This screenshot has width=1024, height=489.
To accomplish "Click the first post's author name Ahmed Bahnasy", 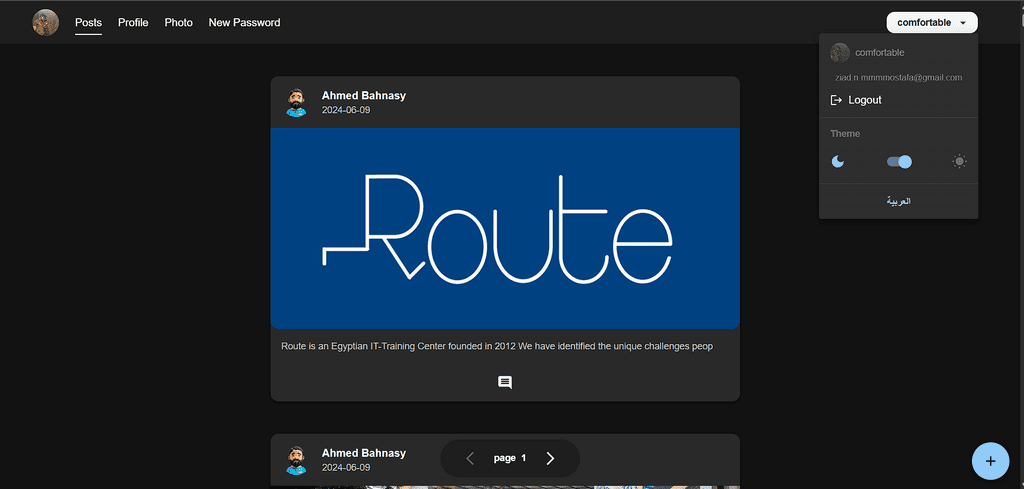I will 364,96.
